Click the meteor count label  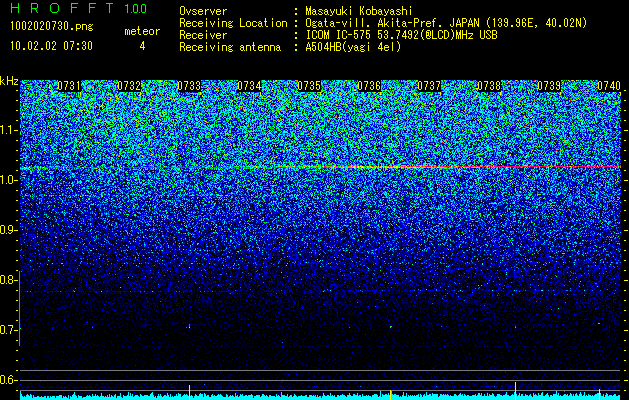click(142, 31)
